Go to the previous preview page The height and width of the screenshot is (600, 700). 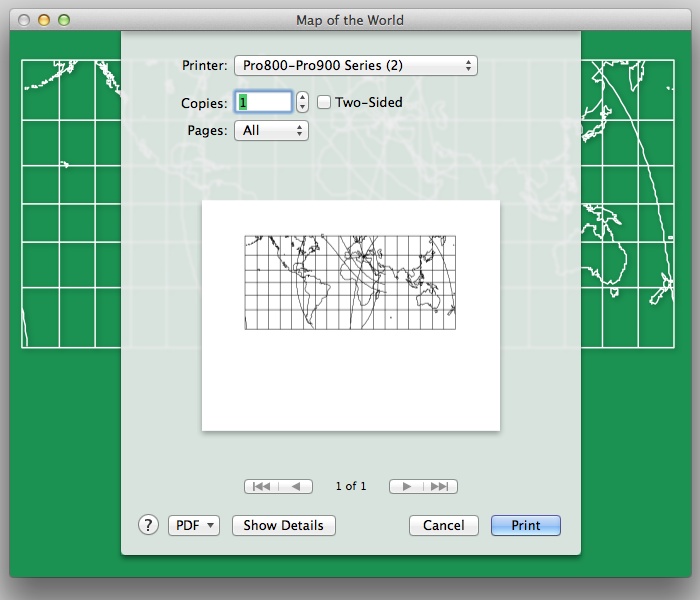pos(296,486)
